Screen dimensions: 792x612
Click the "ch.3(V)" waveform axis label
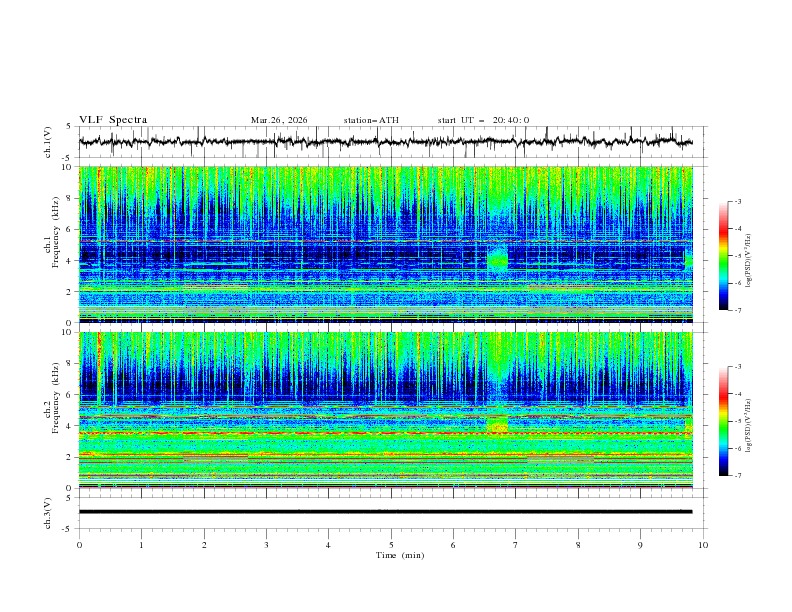coord(48,513)
